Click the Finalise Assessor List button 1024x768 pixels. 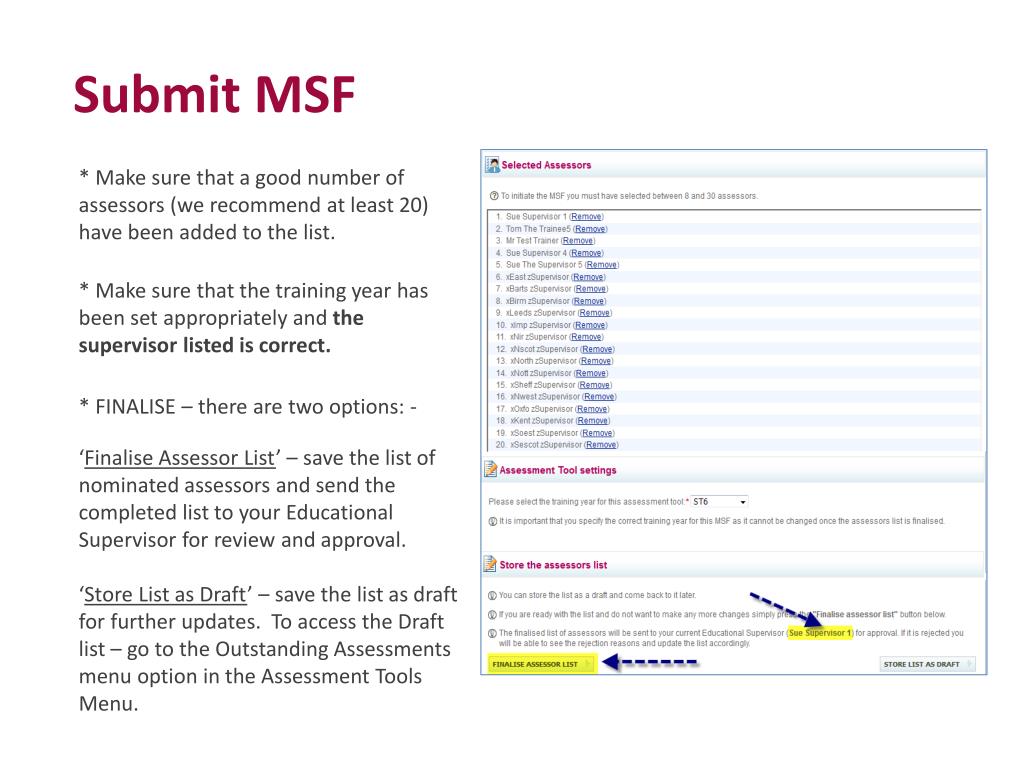[x=541, y=664]
